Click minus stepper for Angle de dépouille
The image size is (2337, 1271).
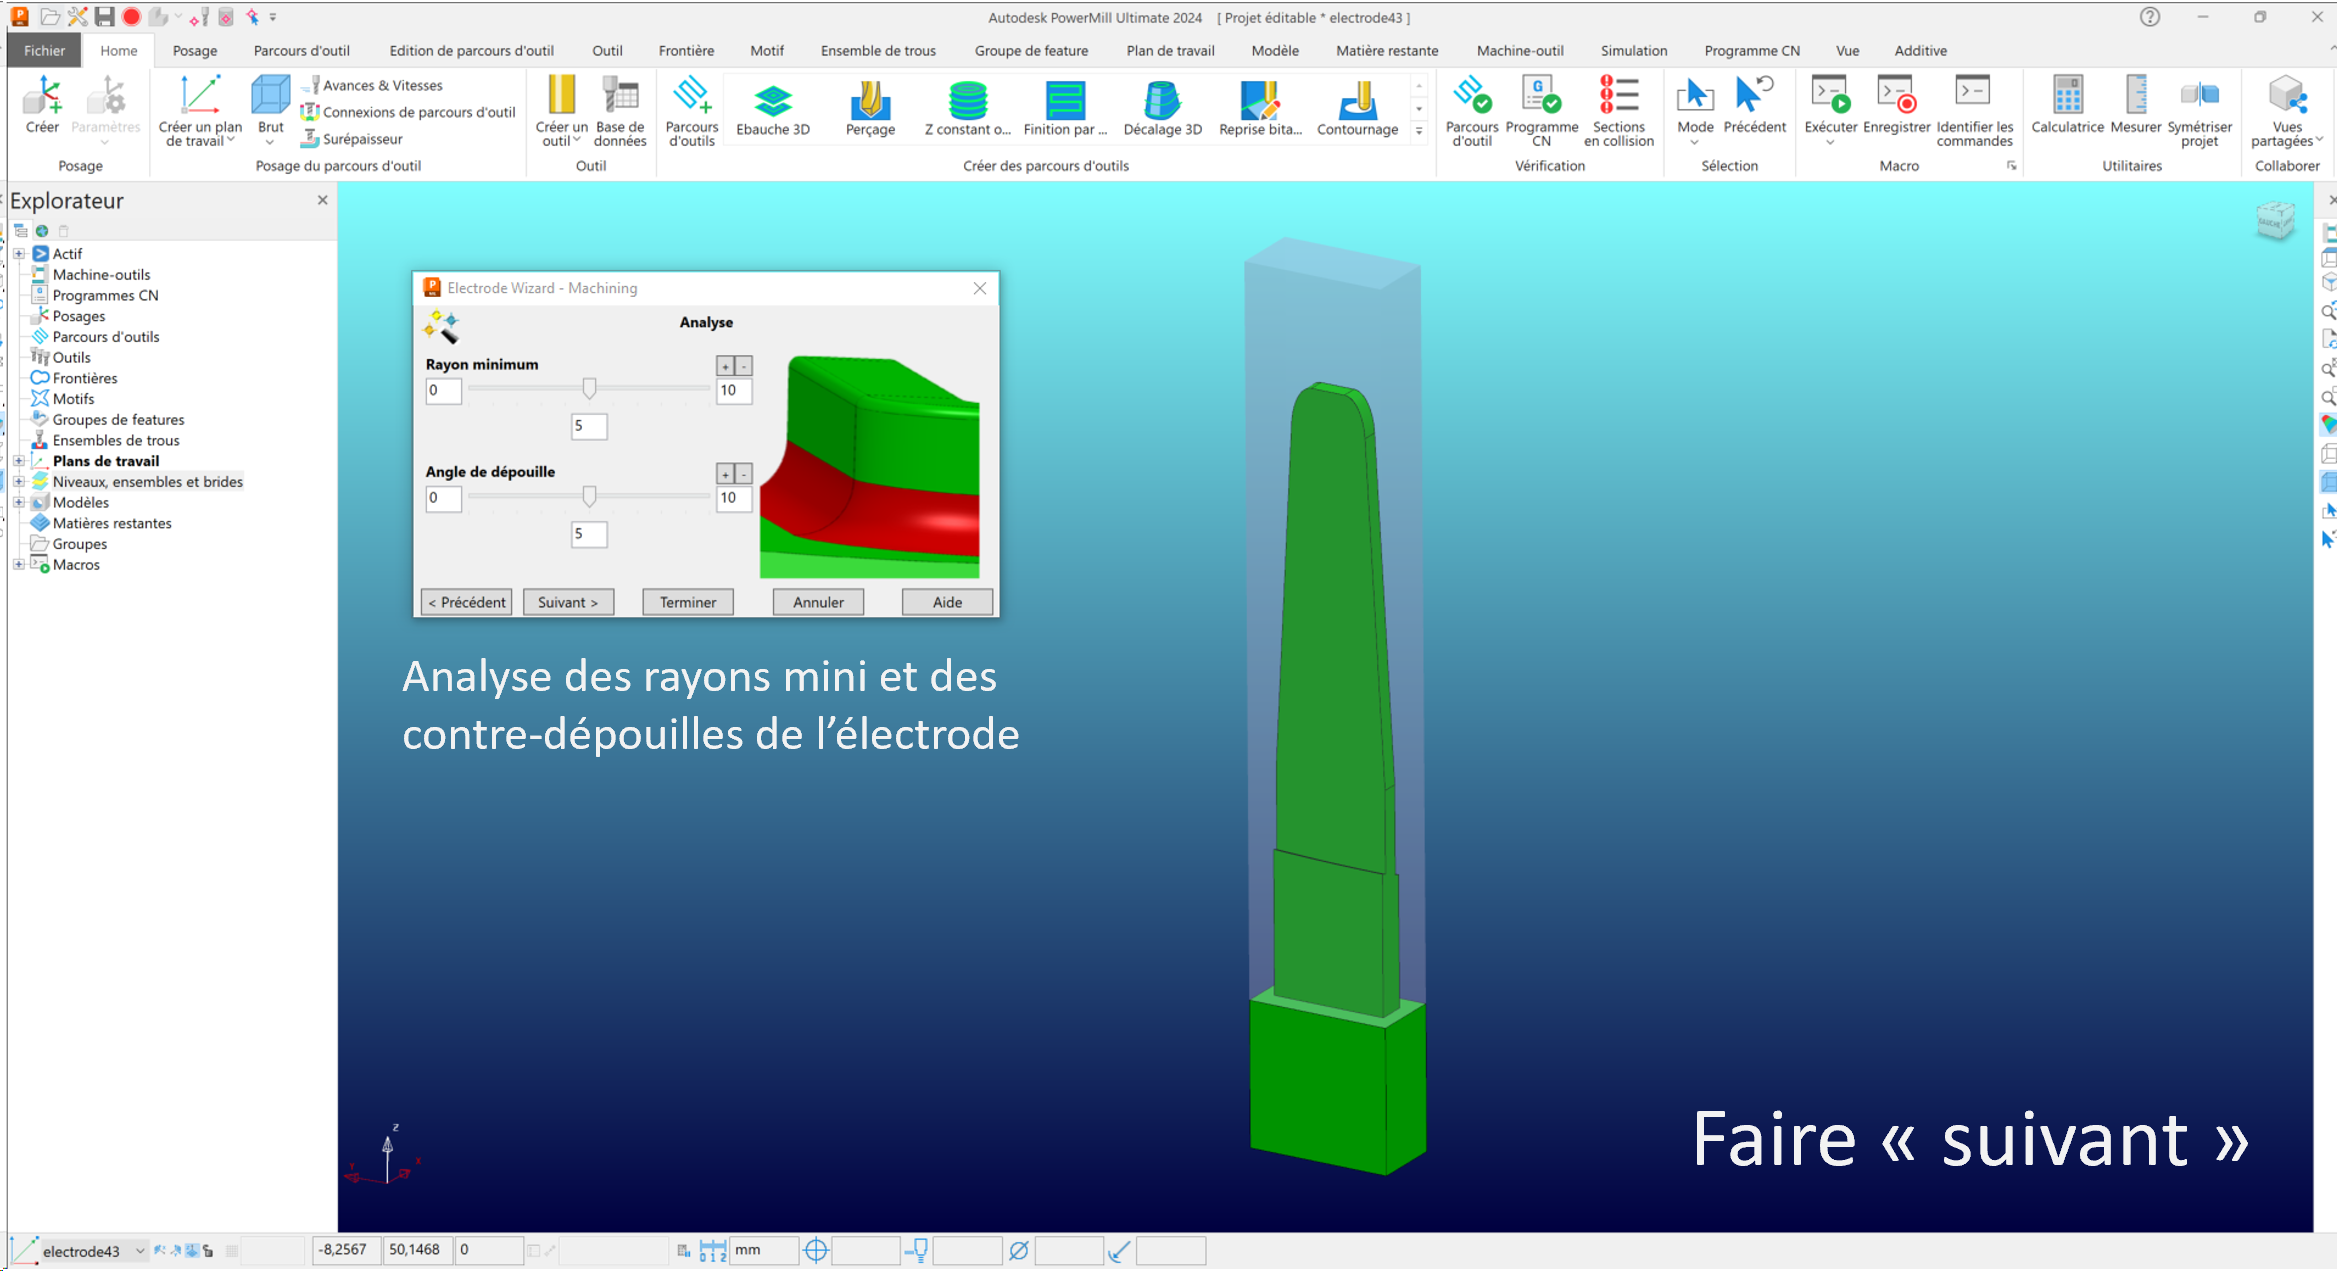pos(743,474)
